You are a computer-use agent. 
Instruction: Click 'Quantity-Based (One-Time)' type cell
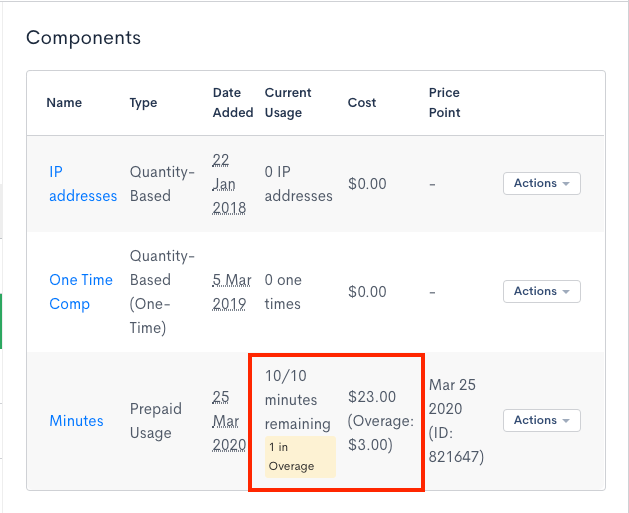point(162,292)
